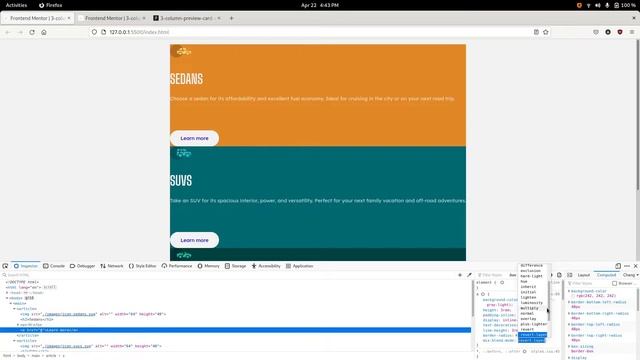
Task: Reload the current page
Action: (32, 32)
